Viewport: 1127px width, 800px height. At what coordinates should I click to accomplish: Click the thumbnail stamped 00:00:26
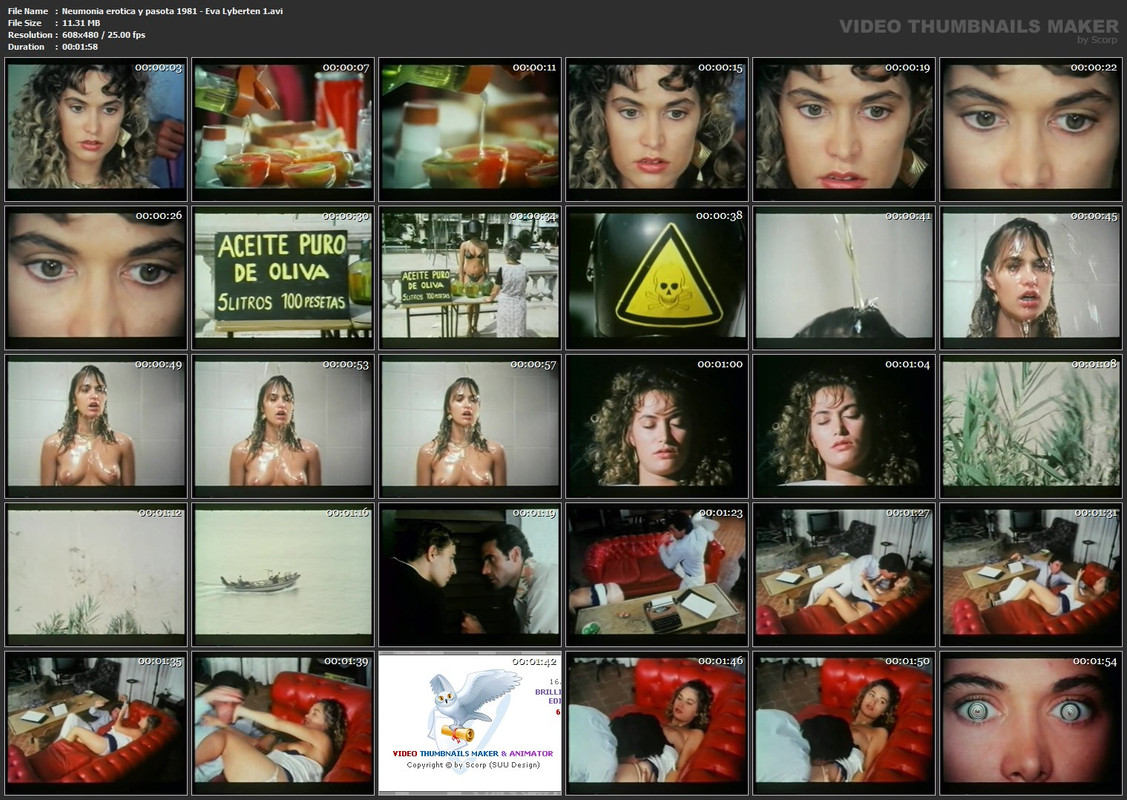coord(96,277)
